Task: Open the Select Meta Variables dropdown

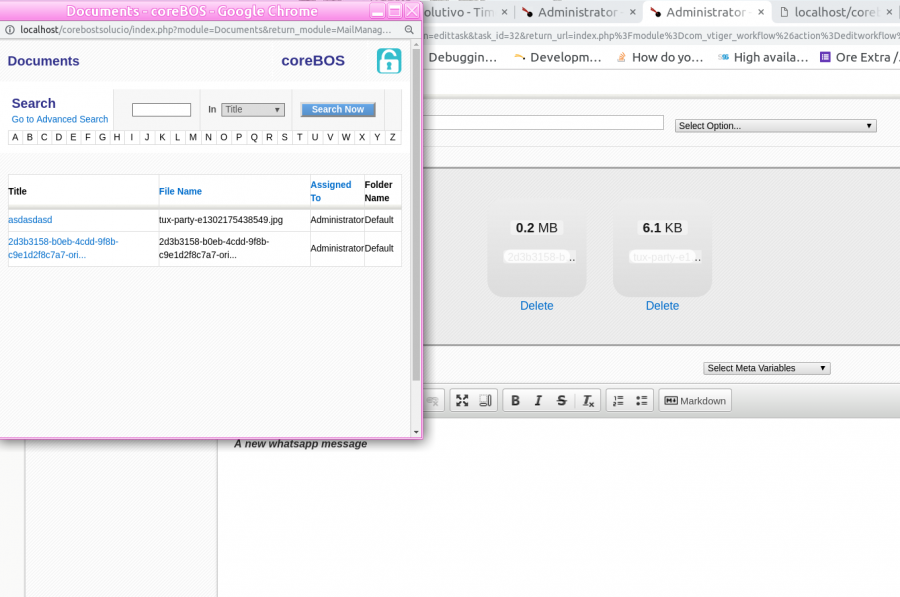Action: coord(767,368)
